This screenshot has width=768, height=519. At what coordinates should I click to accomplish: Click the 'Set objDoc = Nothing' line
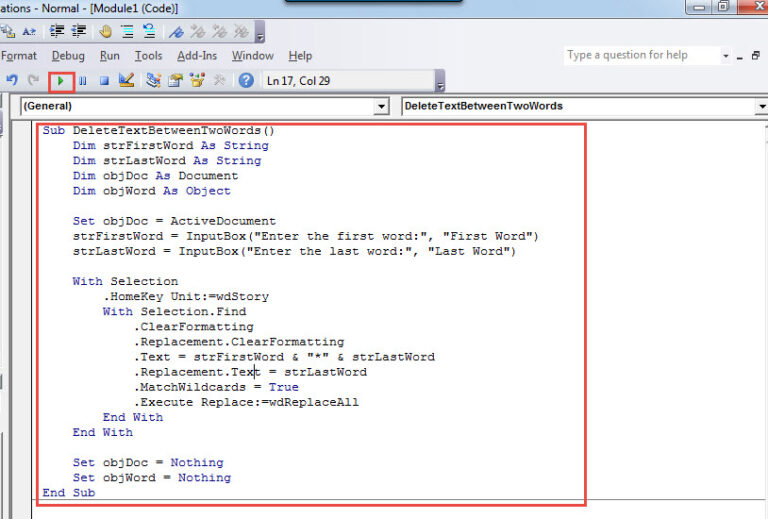click(x=148, y=463)
